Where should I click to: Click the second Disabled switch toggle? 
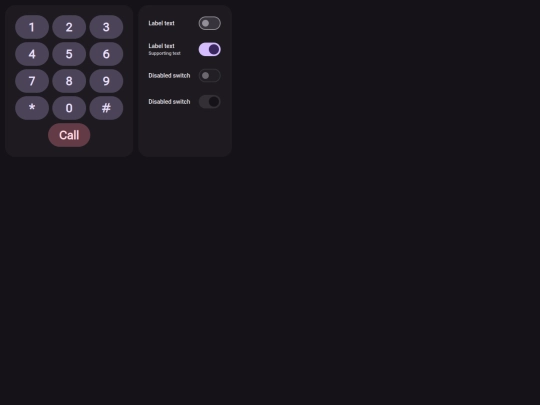(x=210, y=102)
